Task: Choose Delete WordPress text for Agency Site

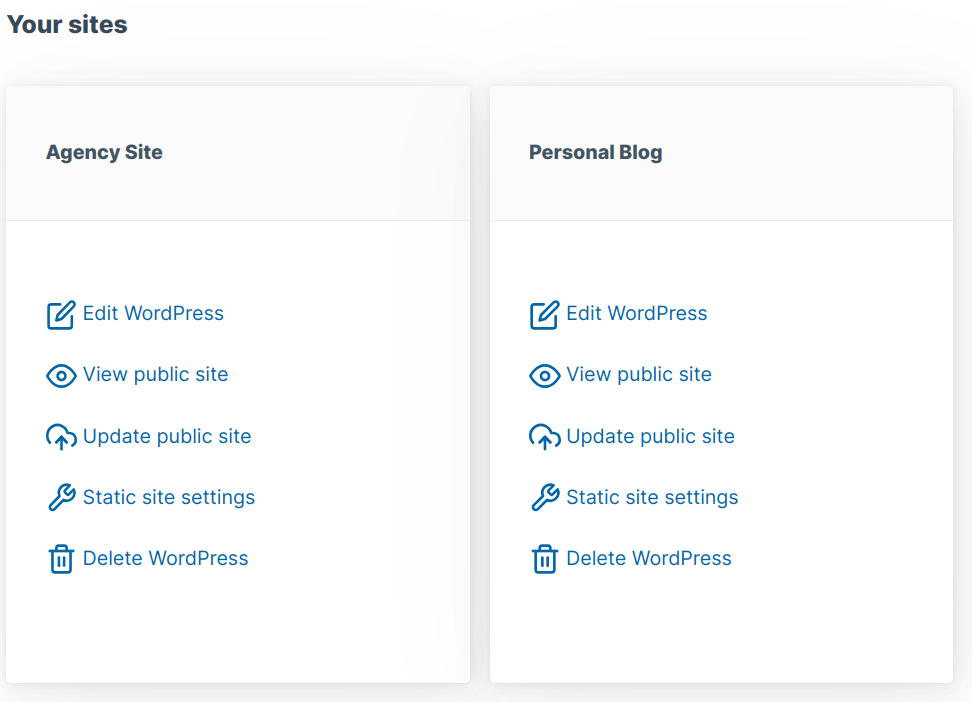Action: click(x=165, y=558)
